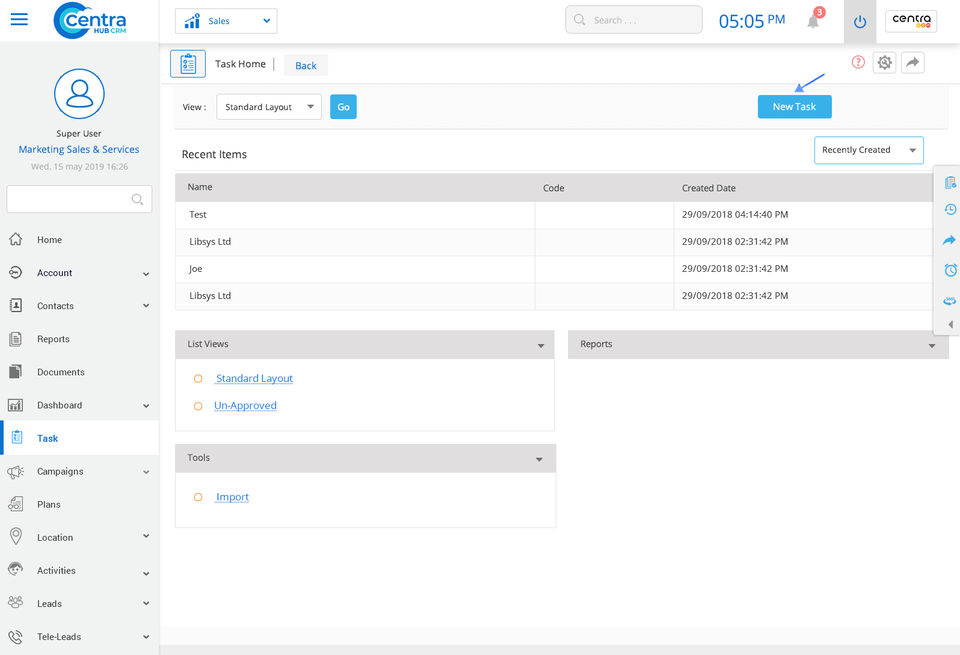Image resolution: width=960 pixels, height=655 pixels.
Task: Open the Documents sidebar item
Action: (80, 372)
